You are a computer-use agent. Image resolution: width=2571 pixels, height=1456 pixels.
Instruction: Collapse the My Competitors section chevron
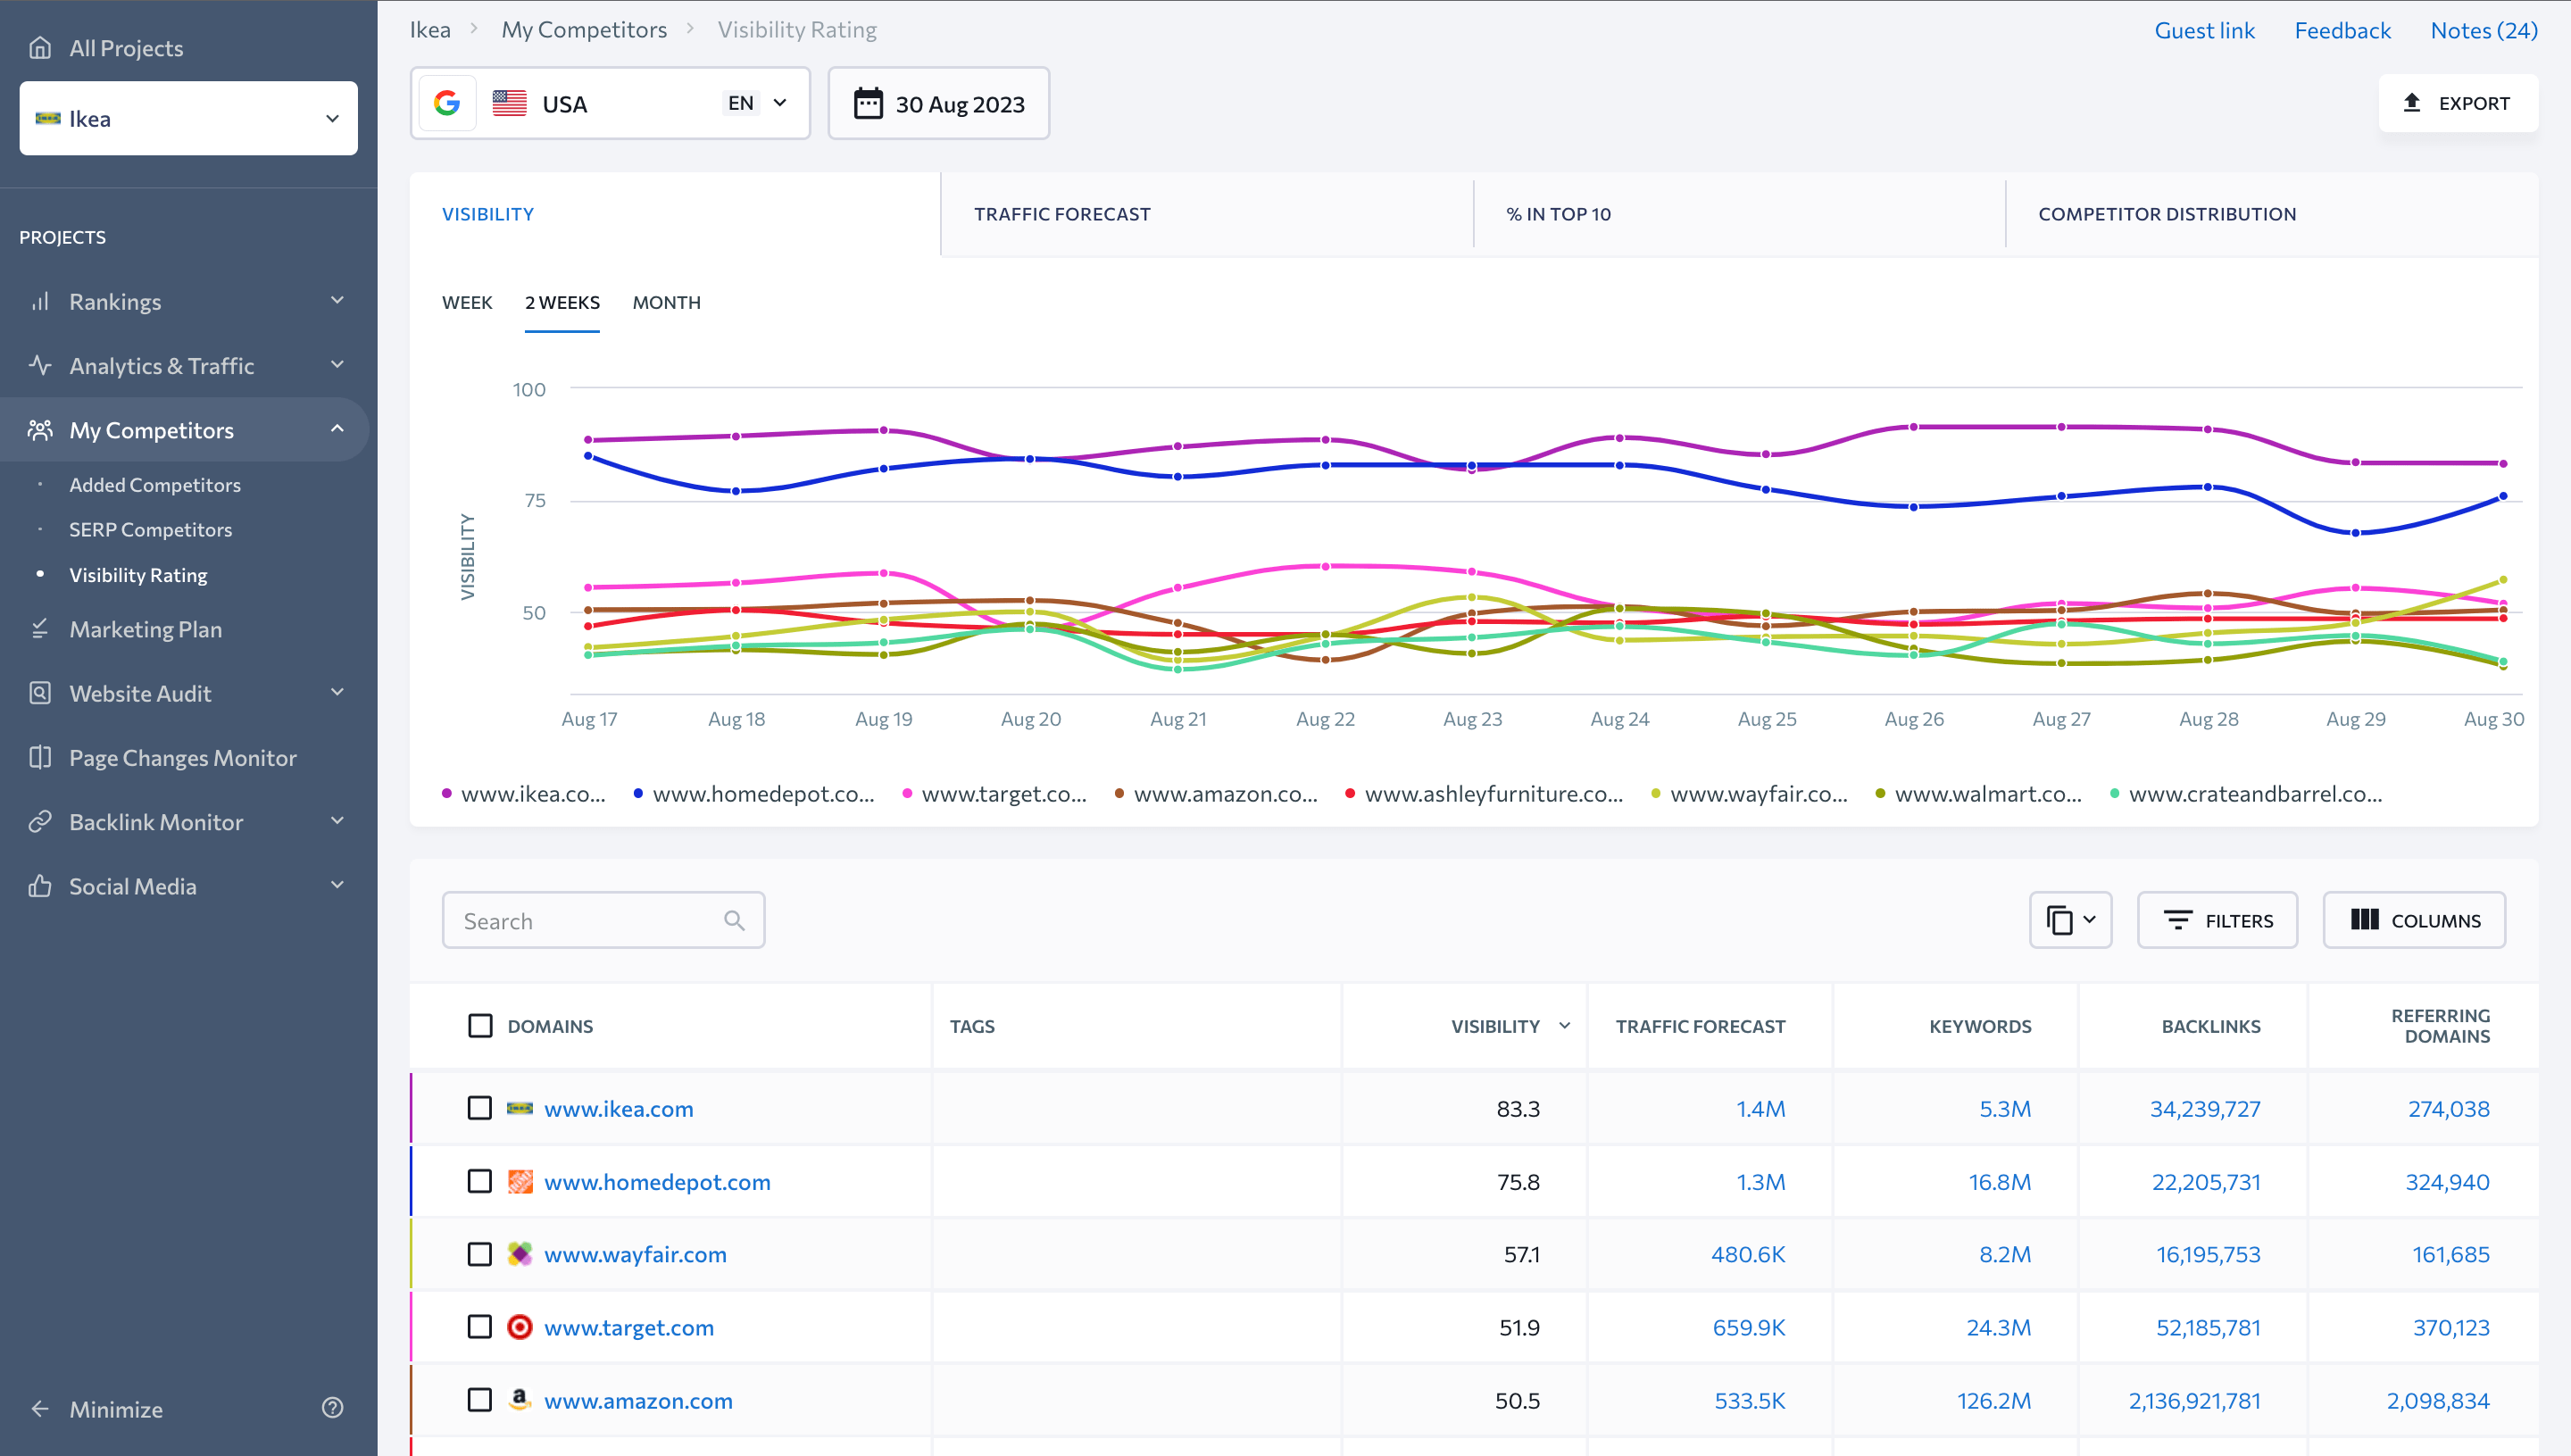pos(337,429)
